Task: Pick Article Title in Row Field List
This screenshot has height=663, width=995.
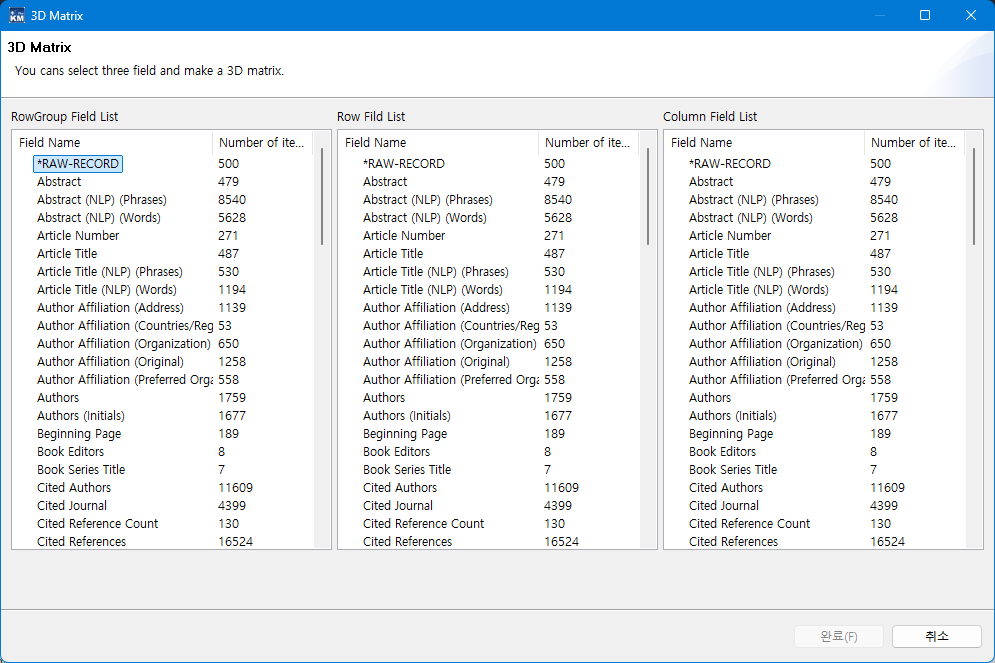Action: click(x=393, y=254)
